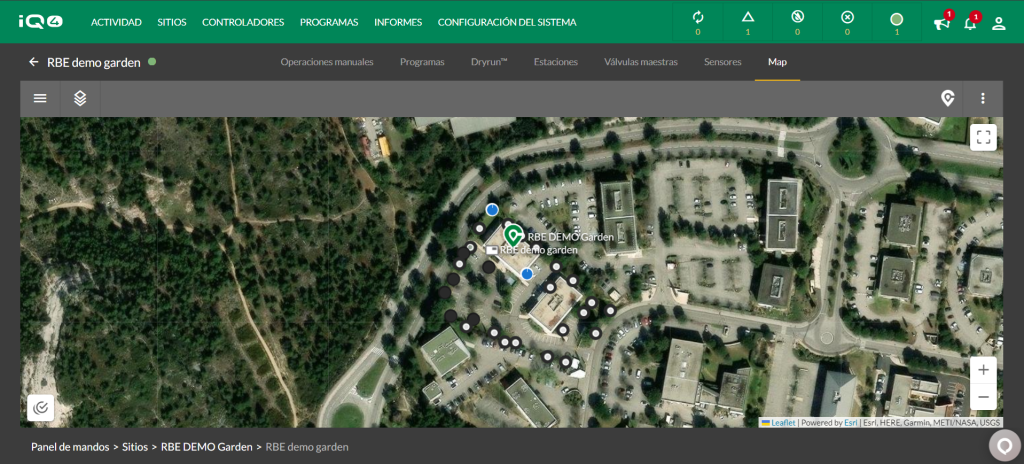Click the checkmark button at map corner
Viewport: 1024px width, 464px height.
coord(40,408)
